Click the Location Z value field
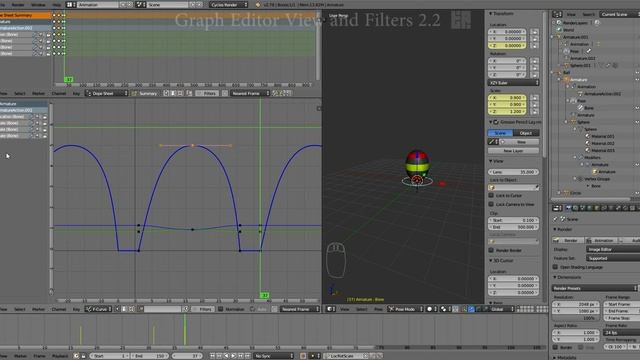Viewport: 640px width, 360px height. coord(507,45)
